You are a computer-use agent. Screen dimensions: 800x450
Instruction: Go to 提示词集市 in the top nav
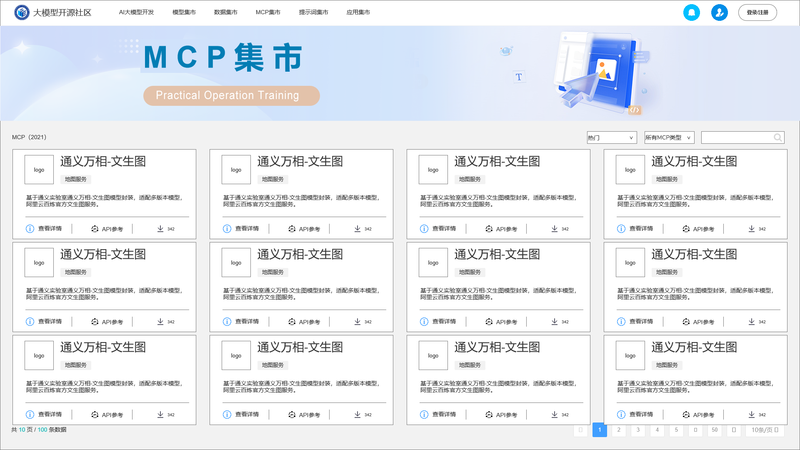tap(313, 12)
